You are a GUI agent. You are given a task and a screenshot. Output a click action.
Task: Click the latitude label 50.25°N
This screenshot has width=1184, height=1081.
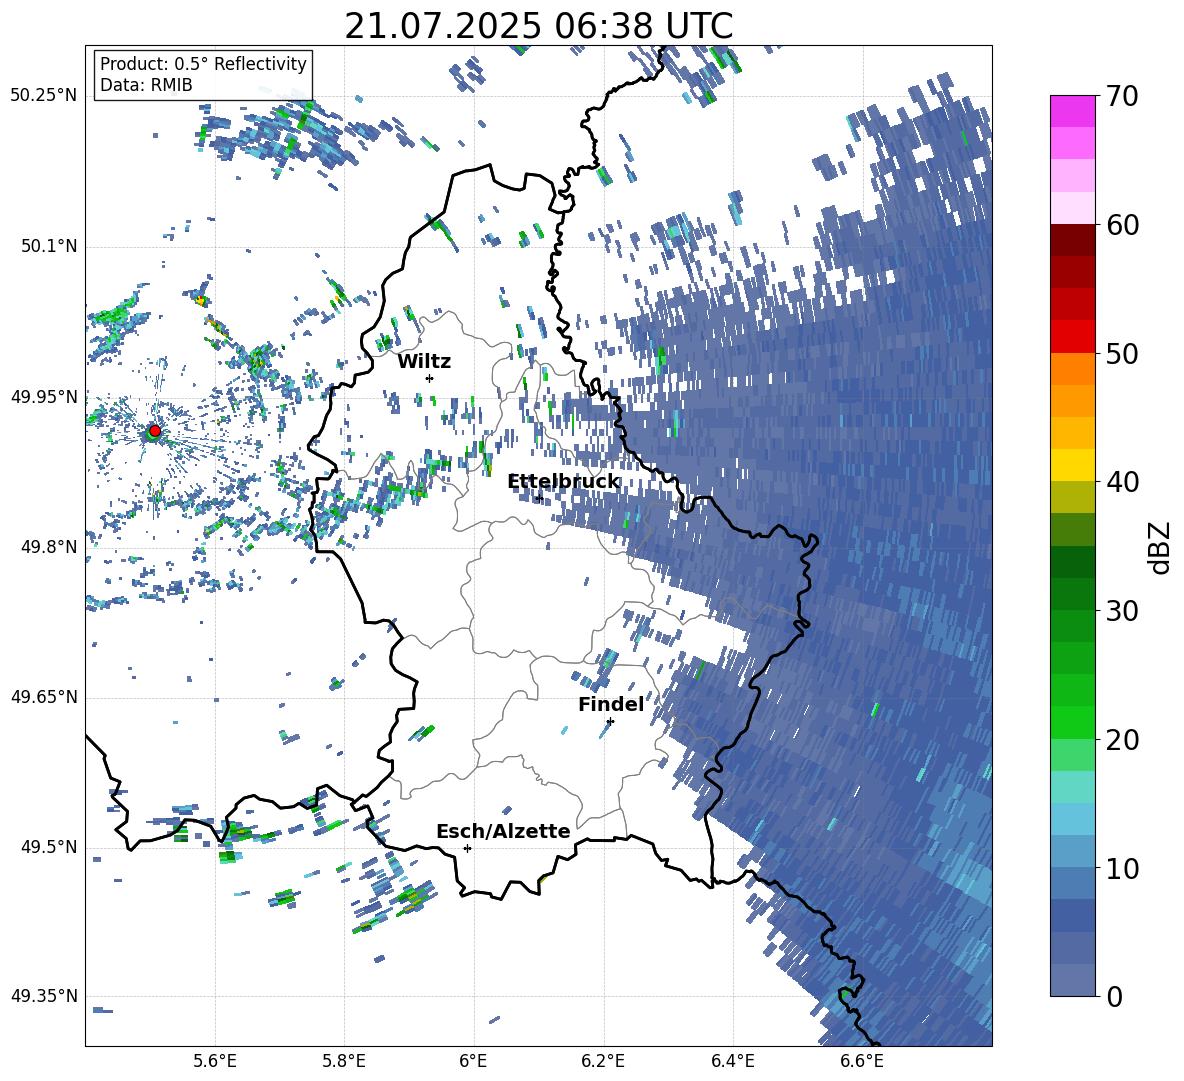tap(44, 96)
